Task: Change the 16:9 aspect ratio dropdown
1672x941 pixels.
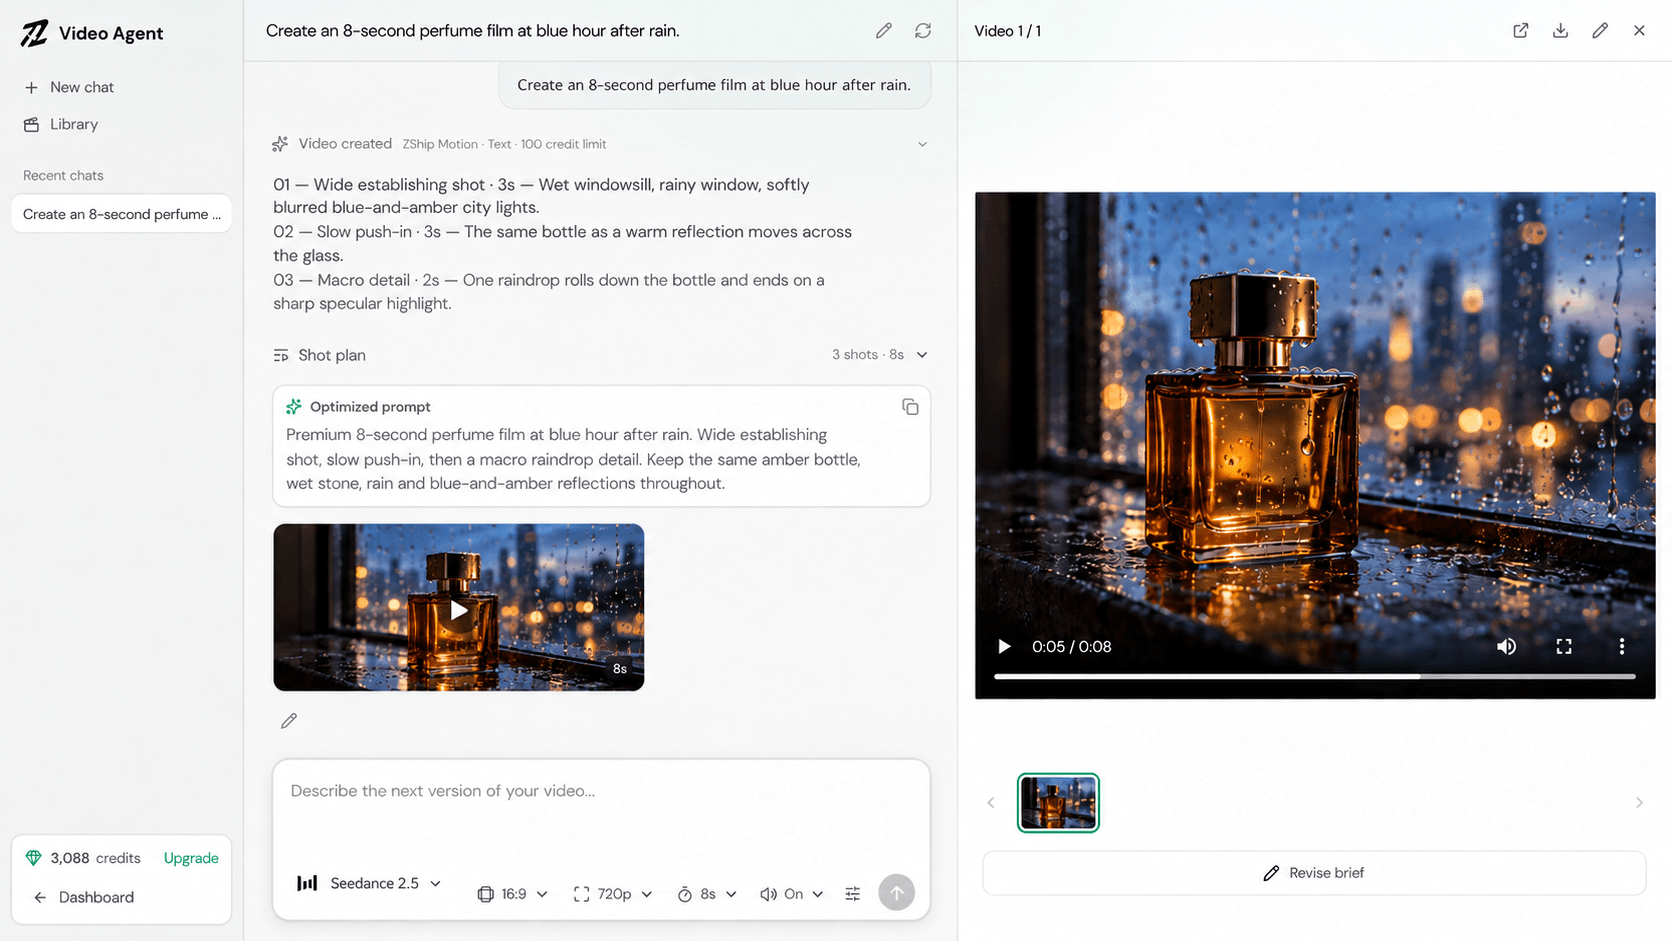Action: coord(513,894)
